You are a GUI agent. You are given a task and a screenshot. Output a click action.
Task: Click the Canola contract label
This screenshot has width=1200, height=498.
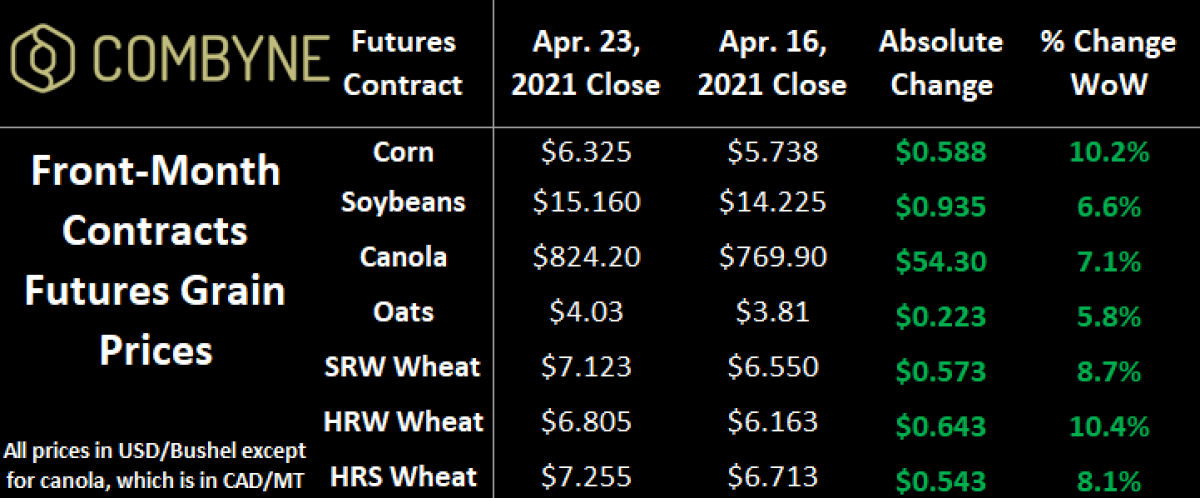pos(405,257)
